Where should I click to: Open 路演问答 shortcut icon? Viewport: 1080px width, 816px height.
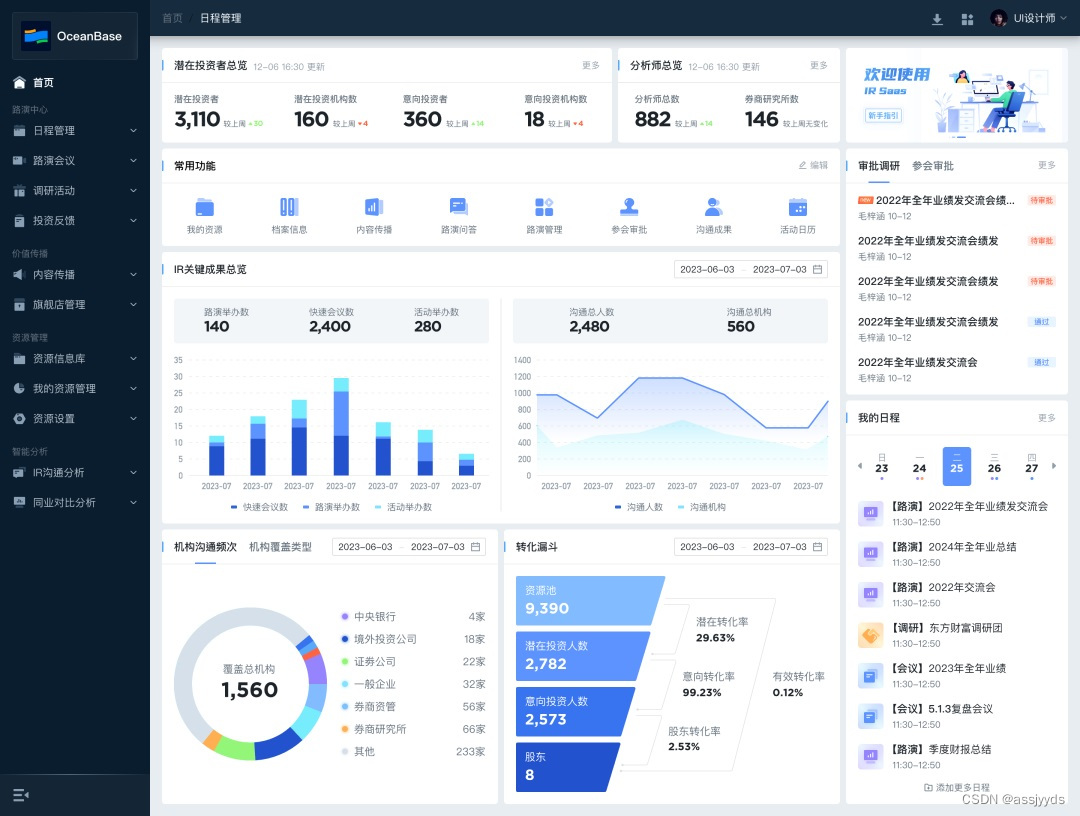(x=459, y=207)
